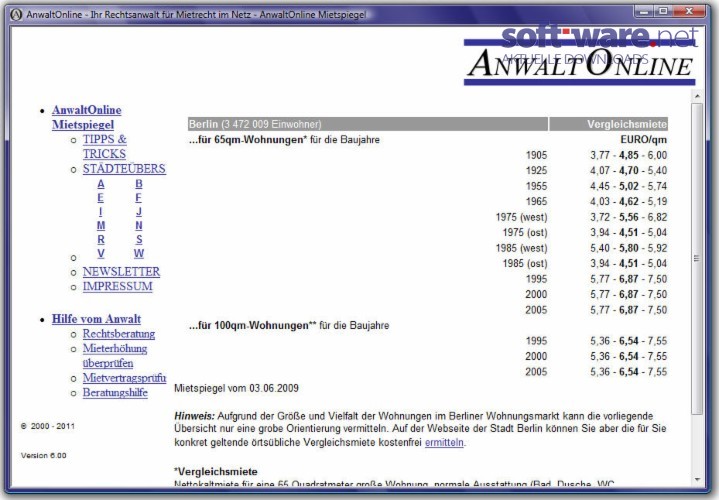
Task: Click the bold Hinweis: label
Action: [194, 417]
